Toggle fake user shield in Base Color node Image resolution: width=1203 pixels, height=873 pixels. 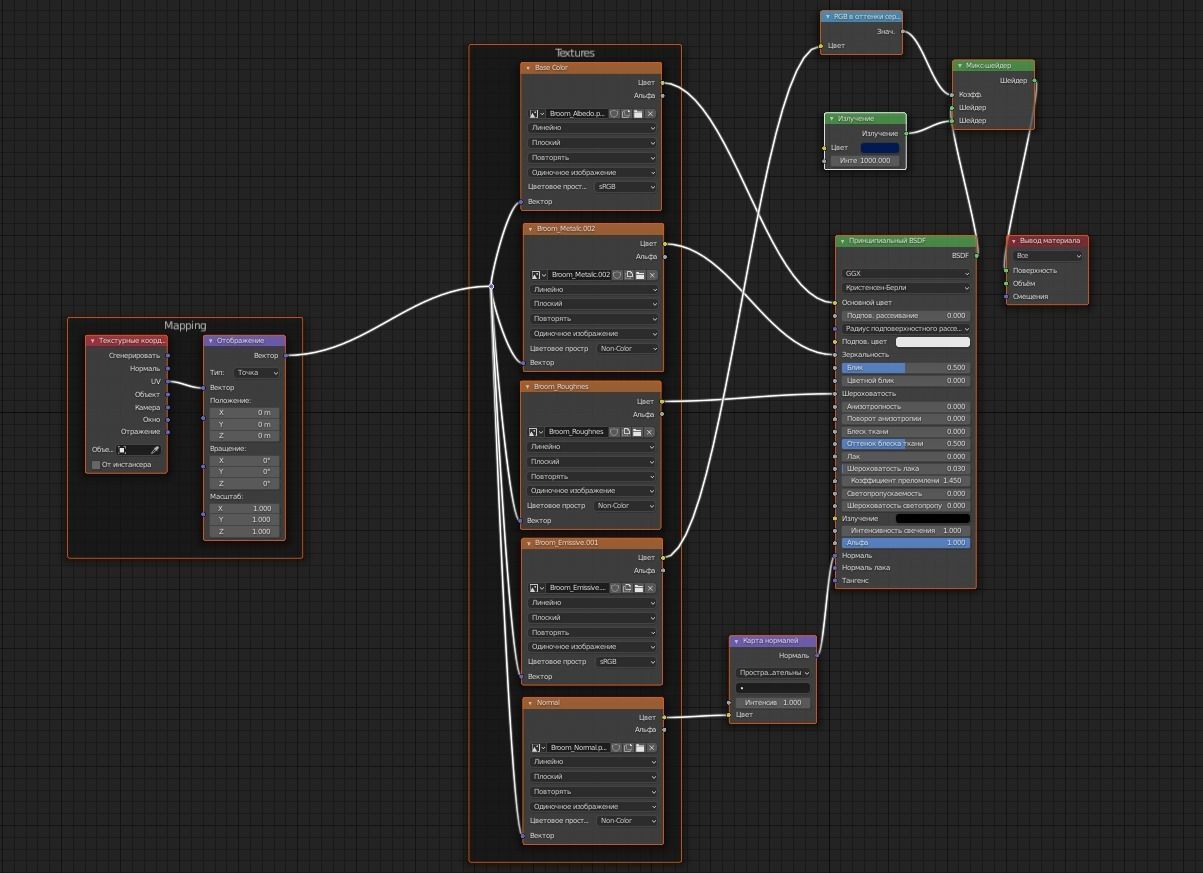tap(615, 114)
